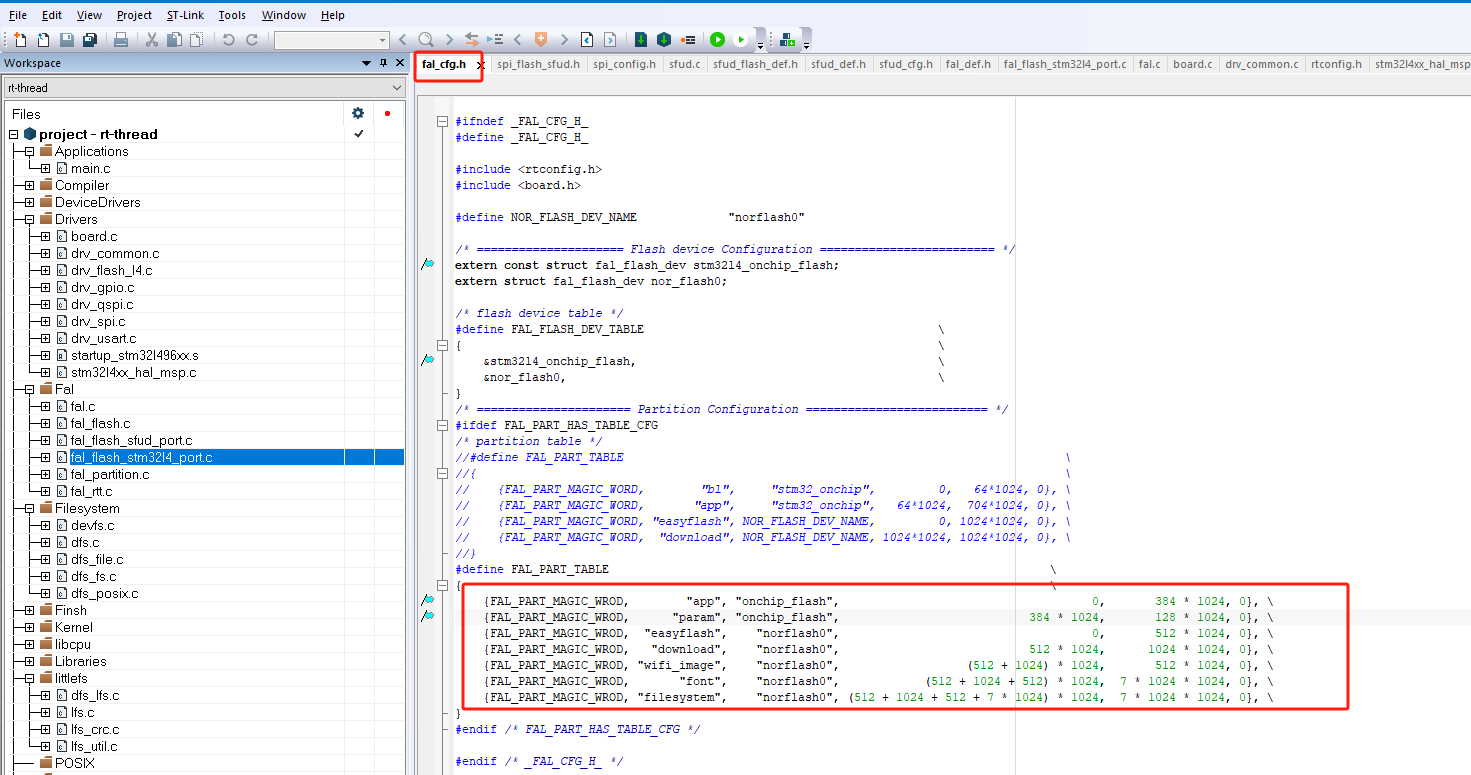The height and width of the screenshot is (775, 1471).
Task: Switch to board.c editor tab
Action: point(1192,64)
